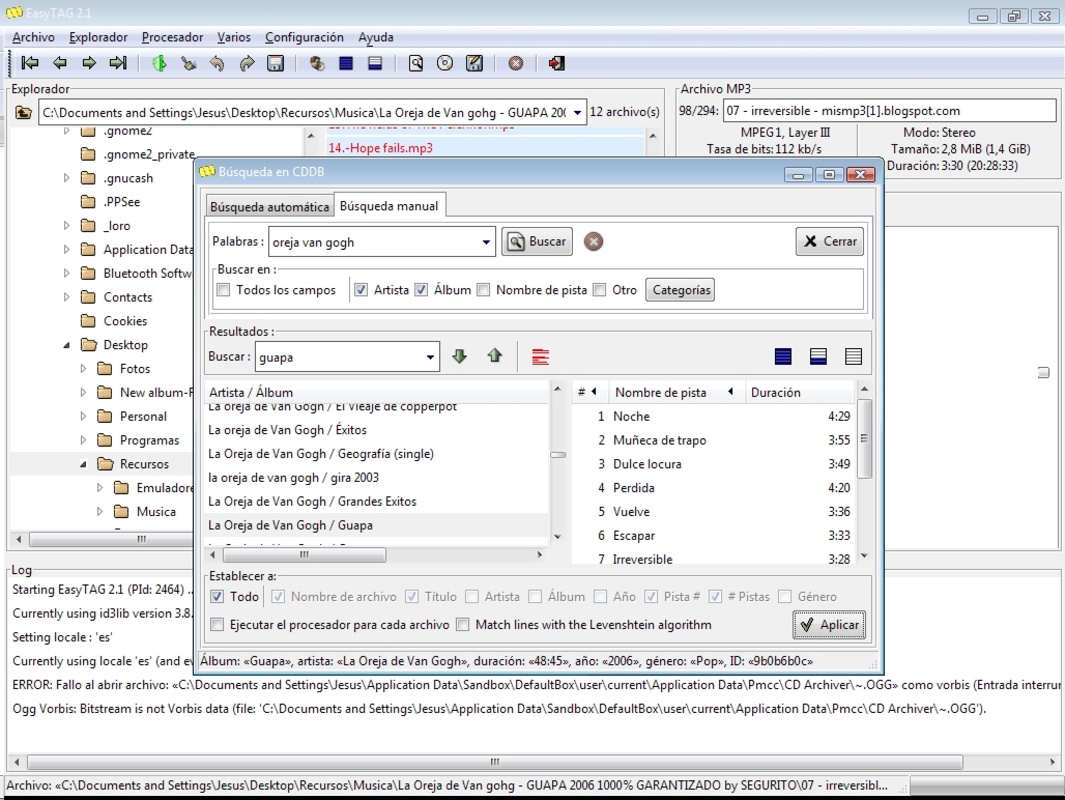This screenshot has height=800, width=1065.
Task: Search previous result with green up arrow
Action: (494, 355)
